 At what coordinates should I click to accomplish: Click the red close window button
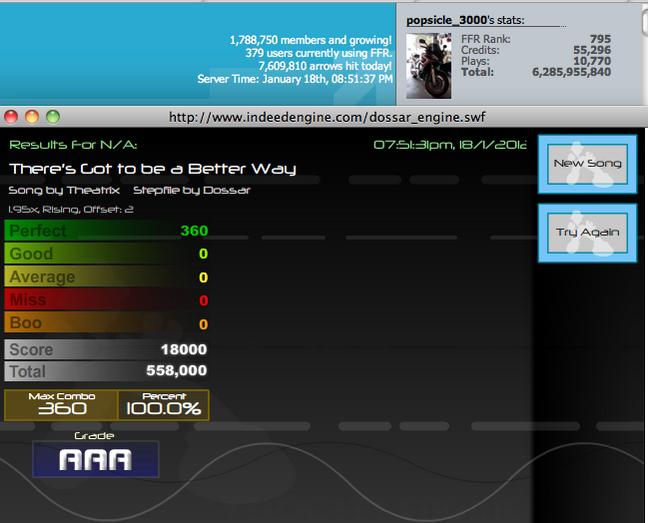click(11, 117)
